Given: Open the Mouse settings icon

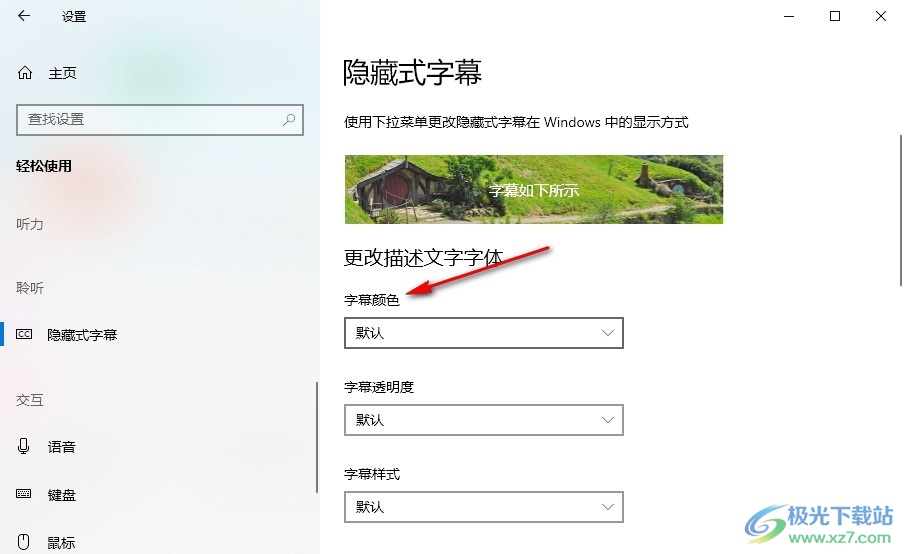Looking at the screenshot, I should [24, 542].
